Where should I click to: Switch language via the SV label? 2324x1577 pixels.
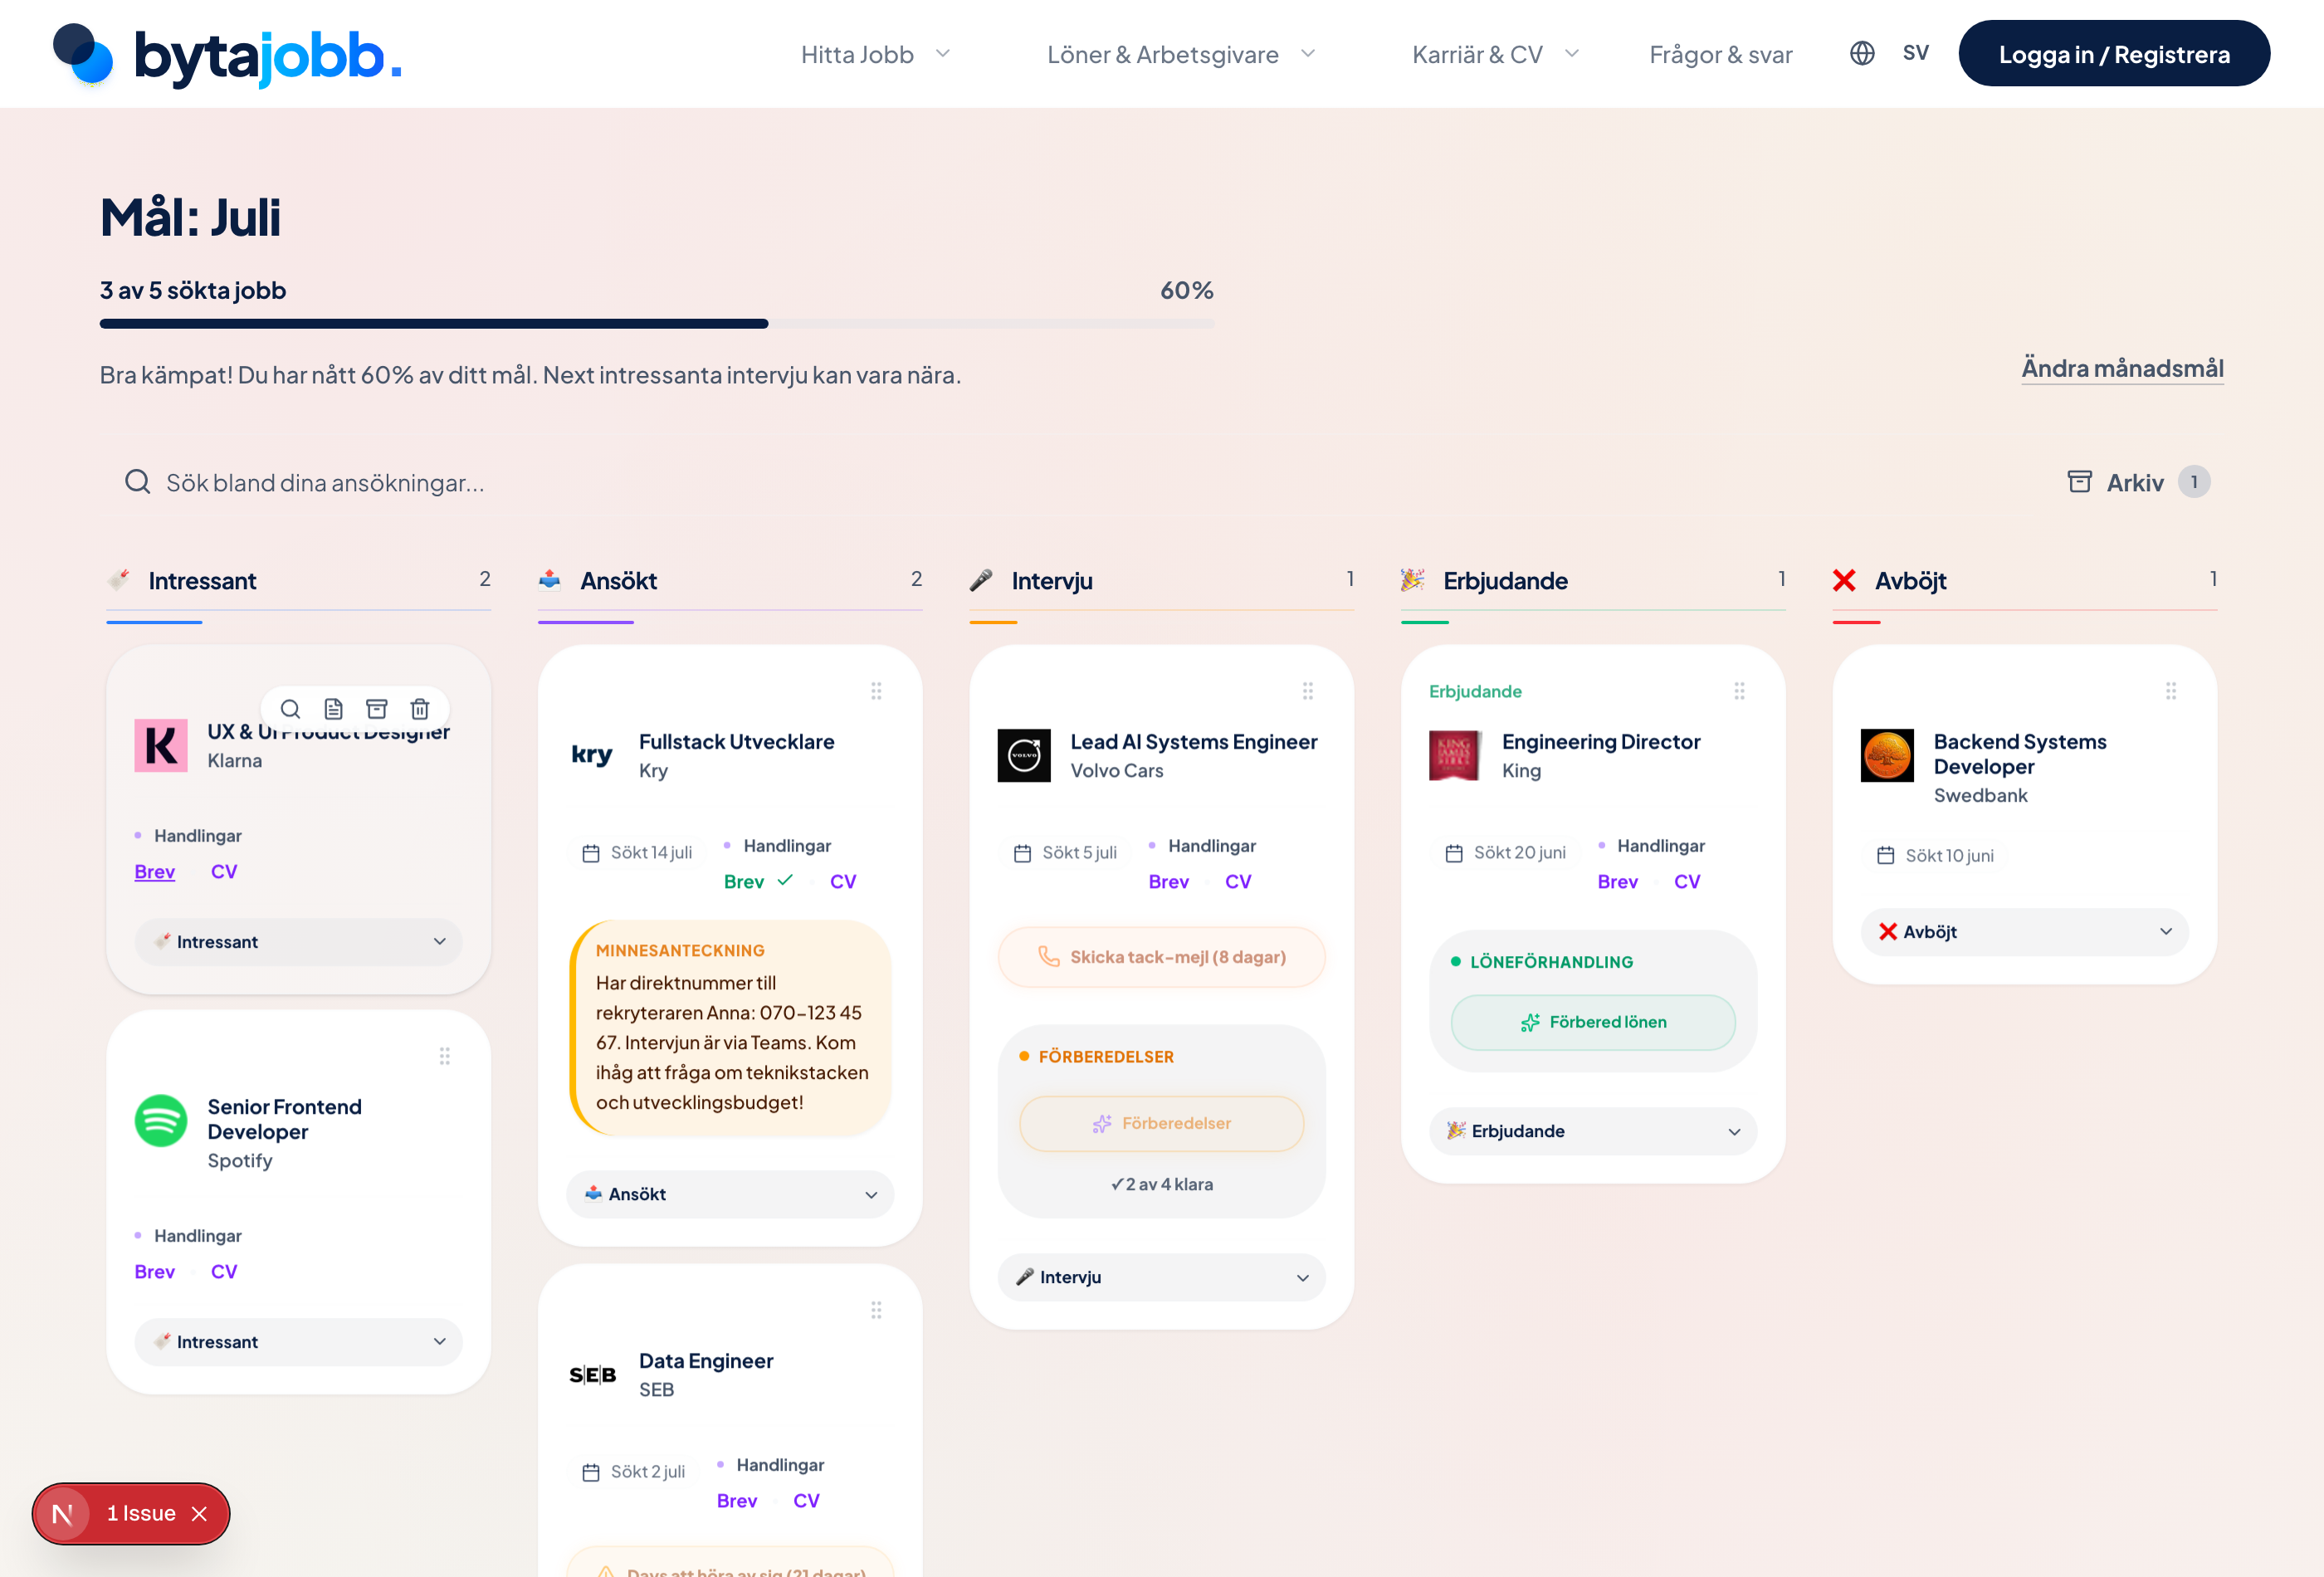coord(1915,53)
